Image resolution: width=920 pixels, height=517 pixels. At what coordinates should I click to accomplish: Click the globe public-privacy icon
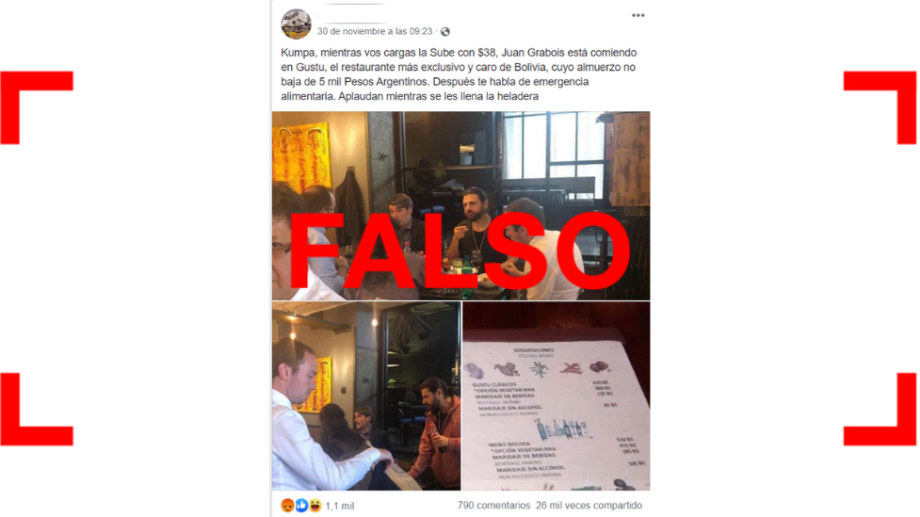(445, 32)
